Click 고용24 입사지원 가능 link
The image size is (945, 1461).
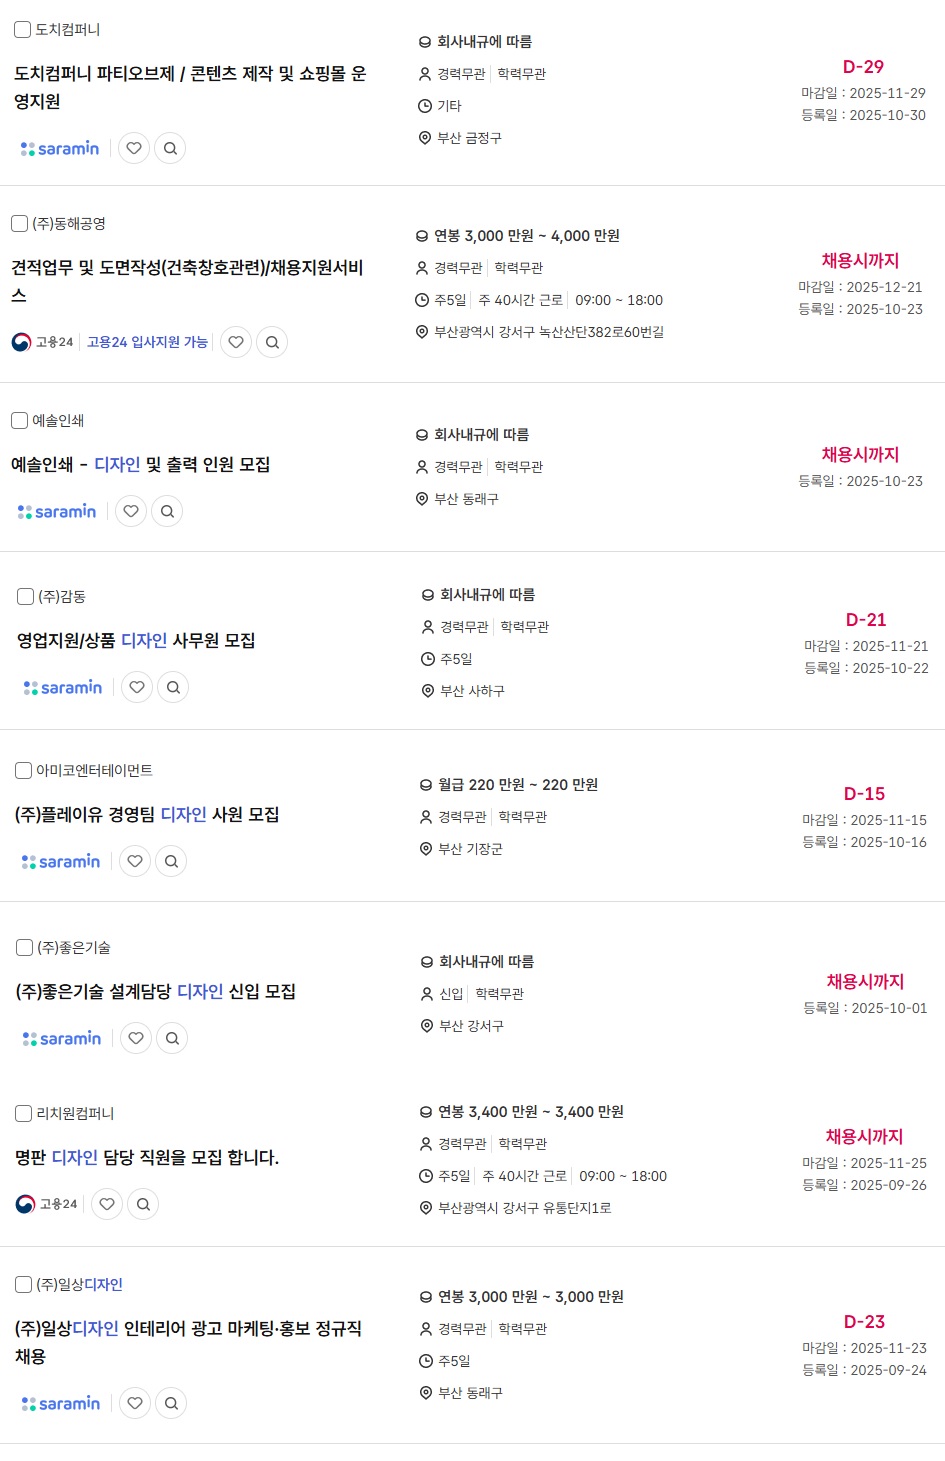pyautogui.click(x=147, y=342)
